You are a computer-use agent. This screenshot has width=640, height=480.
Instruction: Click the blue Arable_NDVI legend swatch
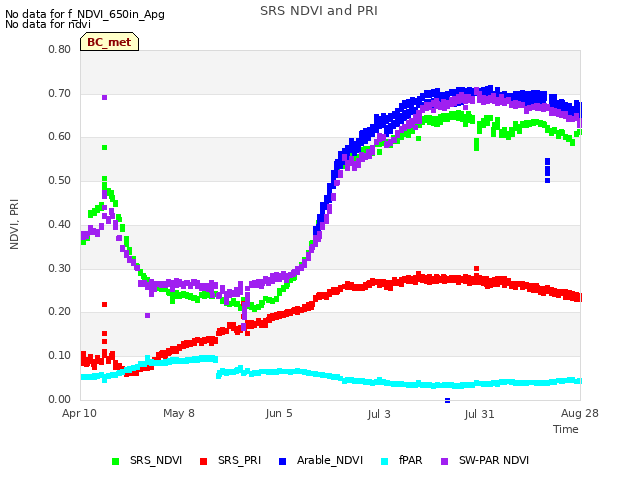282,462
